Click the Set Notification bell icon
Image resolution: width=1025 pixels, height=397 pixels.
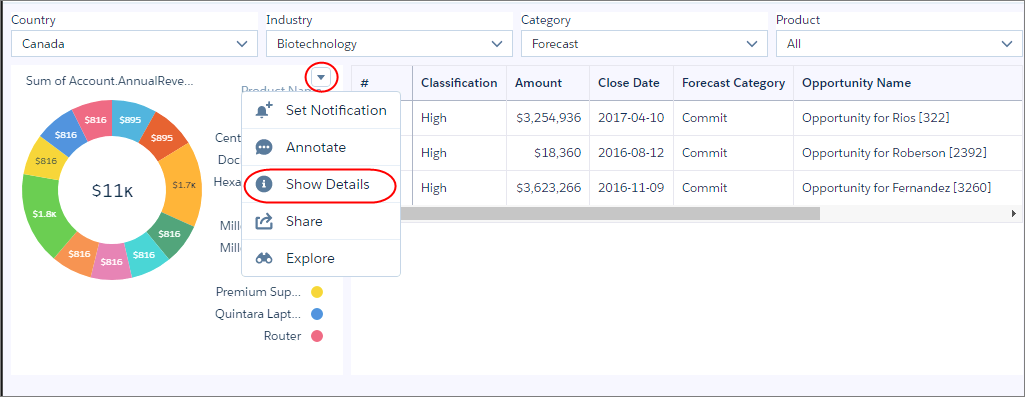click(x=264, y=111)
